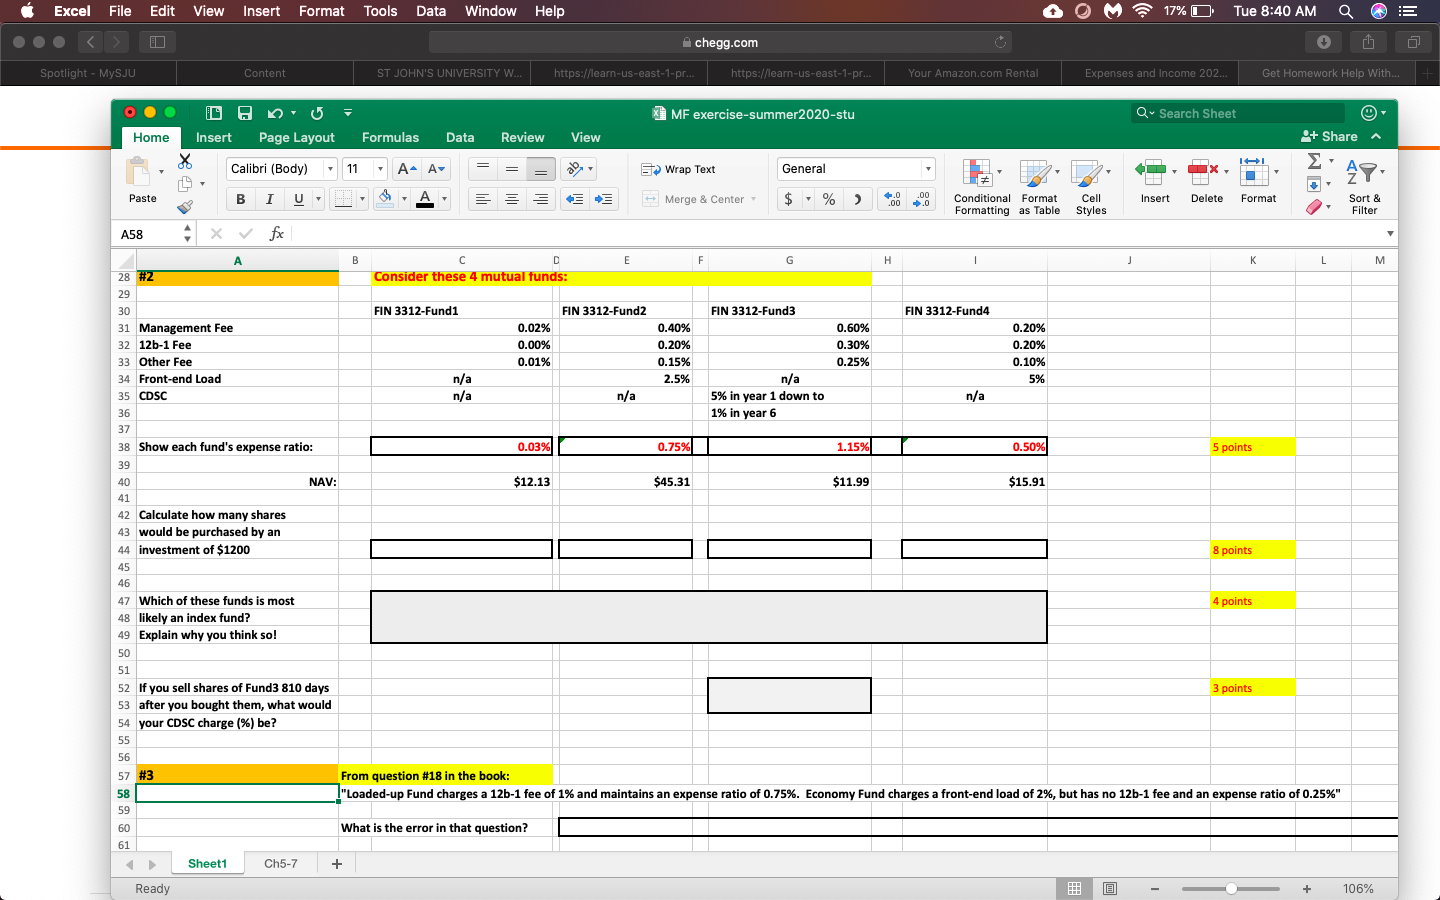The width and height of the screenshot is (1440, 900).
Task: Toggle Italic formatting
Action: 269,199
